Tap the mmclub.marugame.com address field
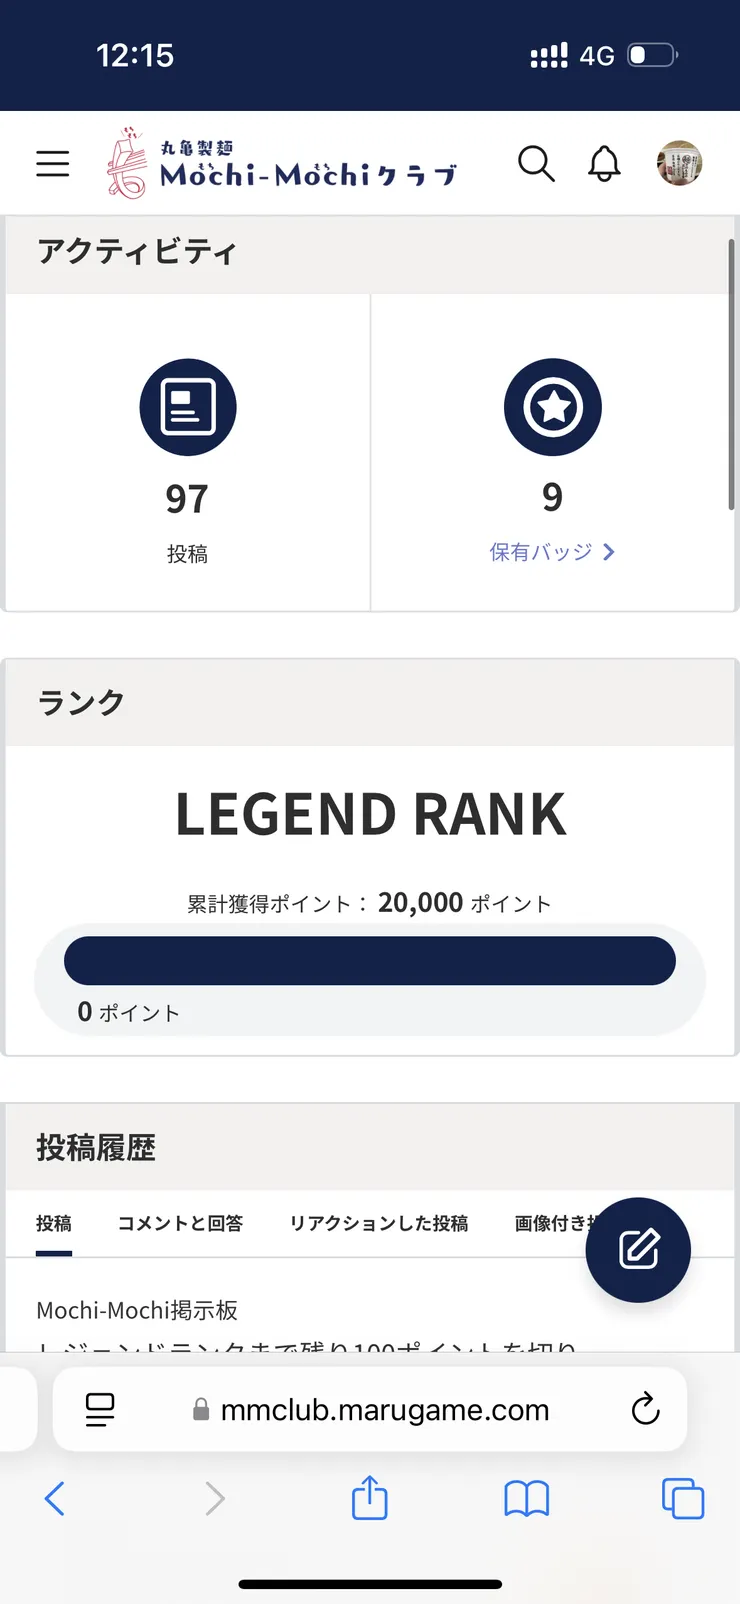Viewport: 740px width, 1604px height. tap(370, 1410)
